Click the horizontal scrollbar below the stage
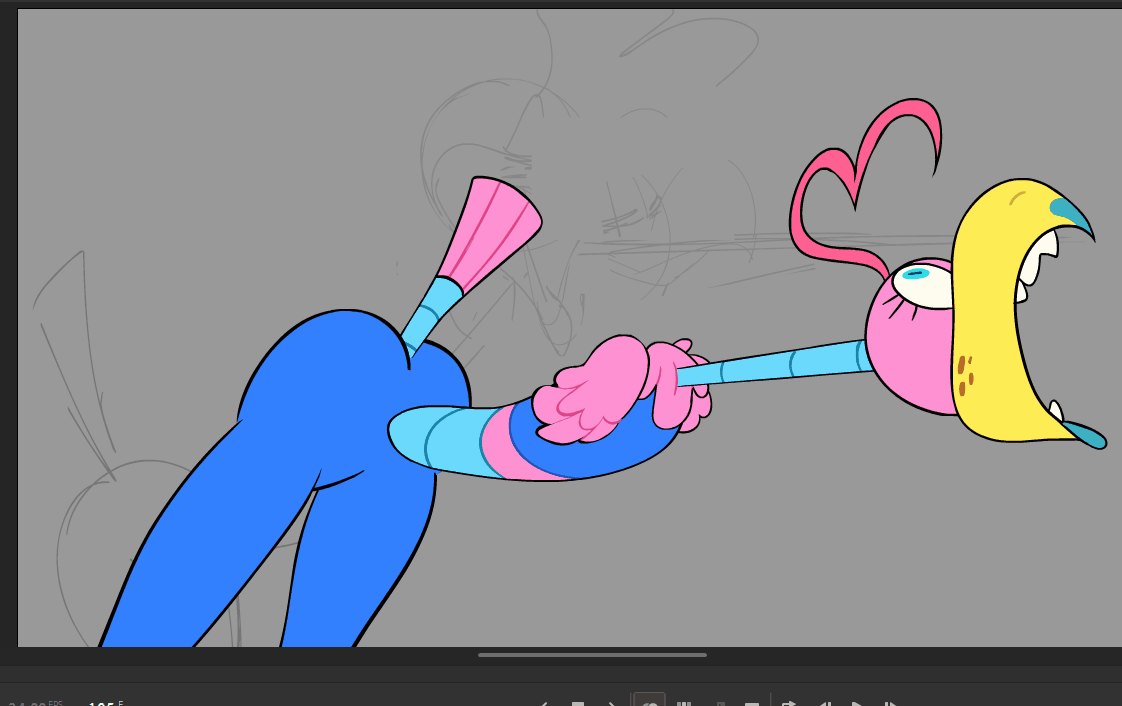 click(592, 654)
